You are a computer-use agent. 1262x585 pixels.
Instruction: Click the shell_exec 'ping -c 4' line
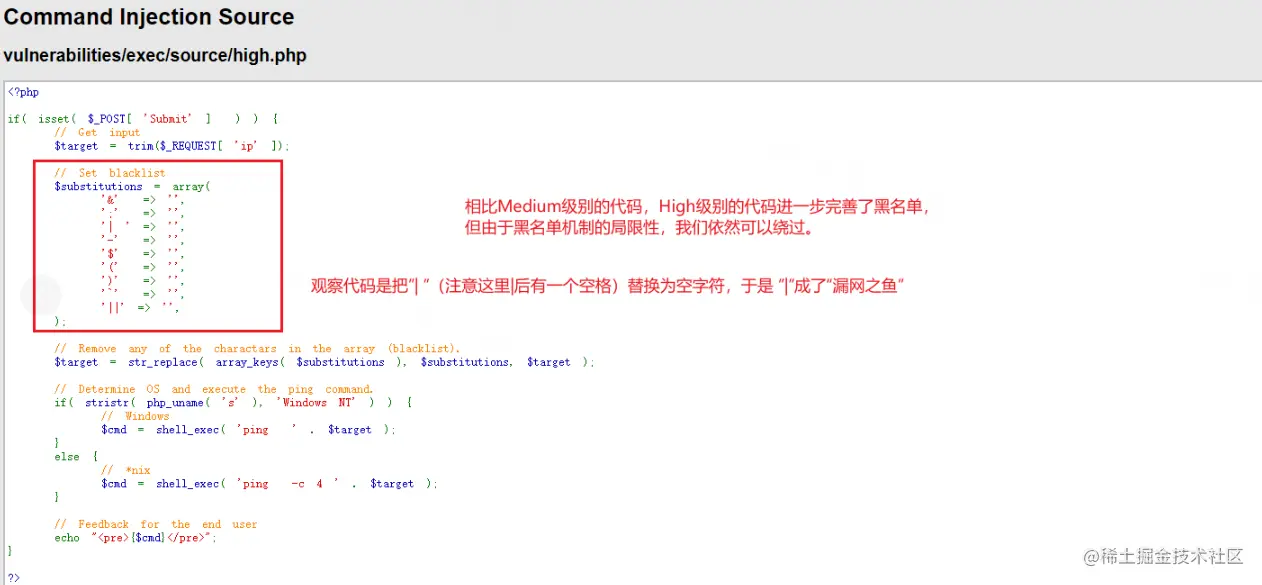[x=270, y=484]
